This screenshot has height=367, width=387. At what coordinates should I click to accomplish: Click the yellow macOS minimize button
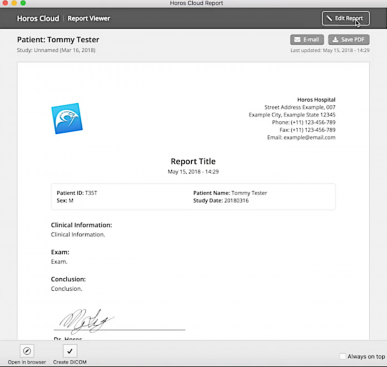[14, 3]
